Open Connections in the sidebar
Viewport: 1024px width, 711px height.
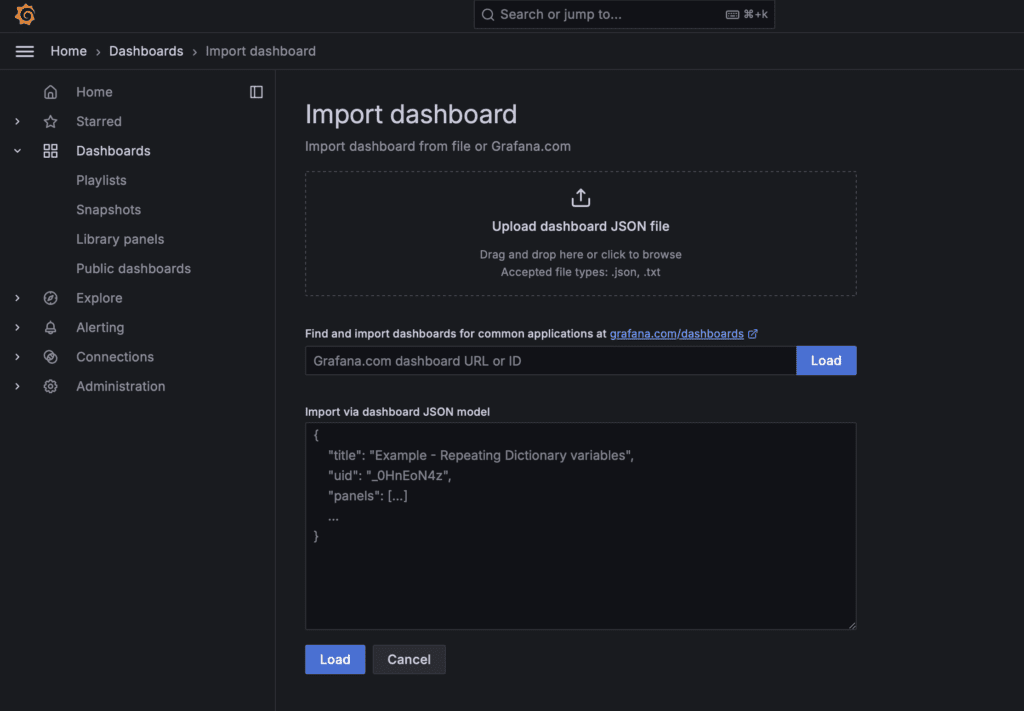click(115, 356)
